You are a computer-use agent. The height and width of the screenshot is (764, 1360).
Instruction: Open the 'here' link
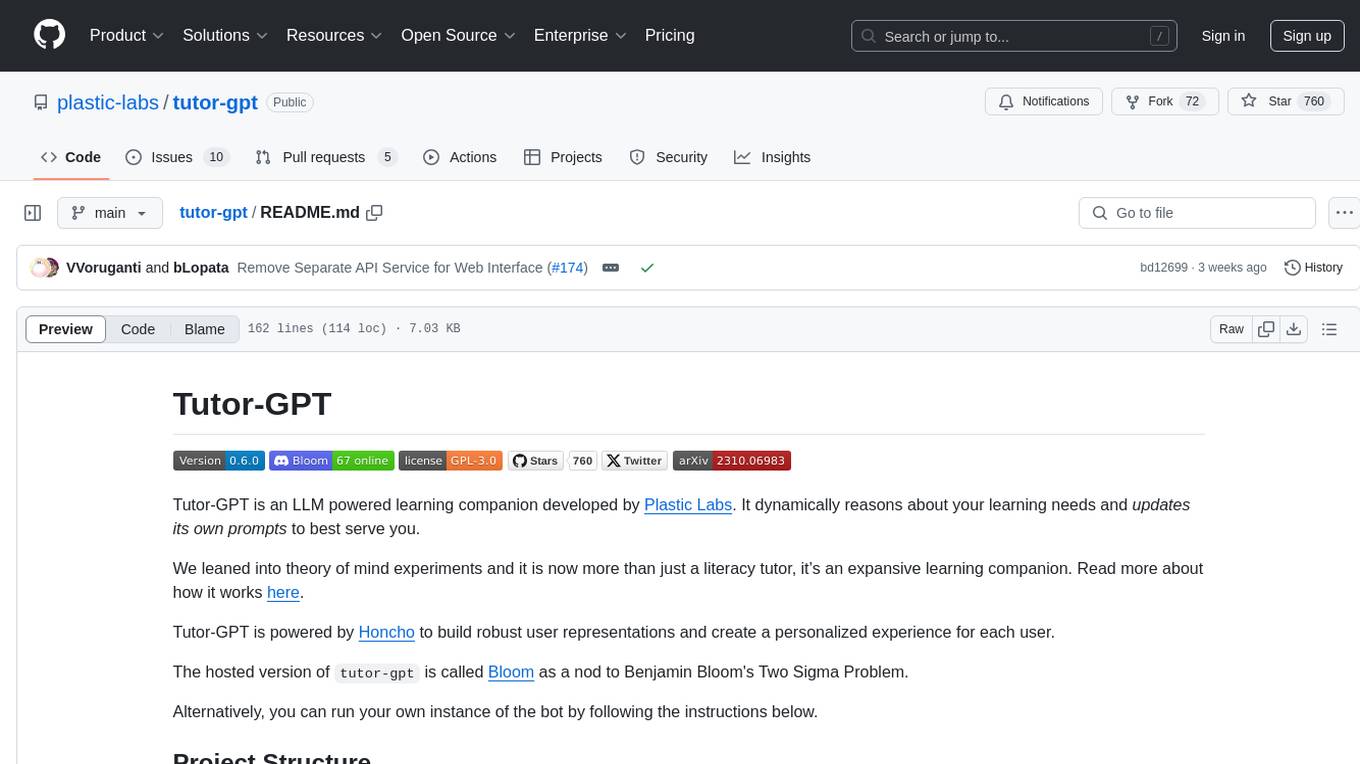point(283,592)
